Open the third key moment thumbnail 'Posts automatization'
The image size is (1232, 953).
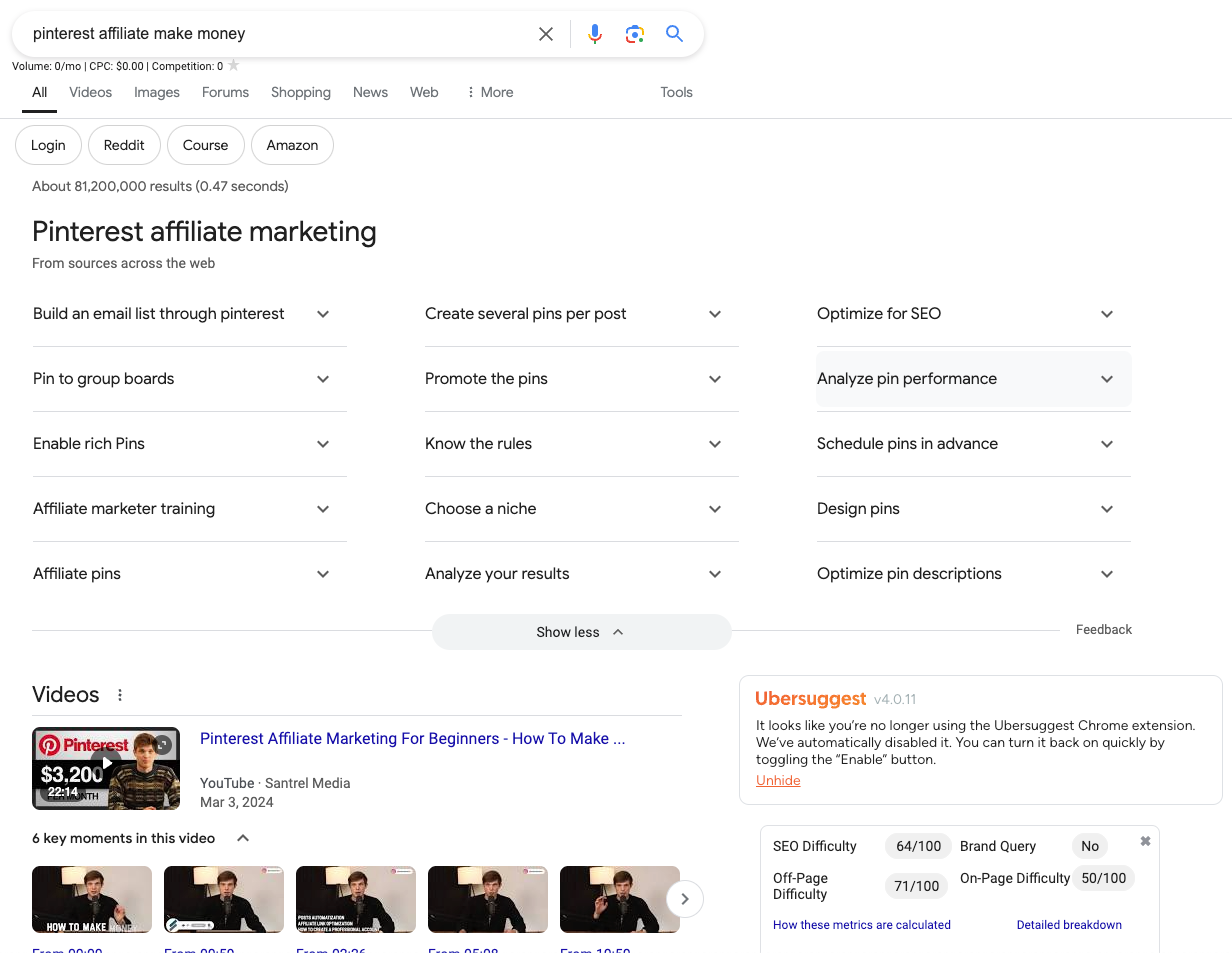click(x=356, y=899)
